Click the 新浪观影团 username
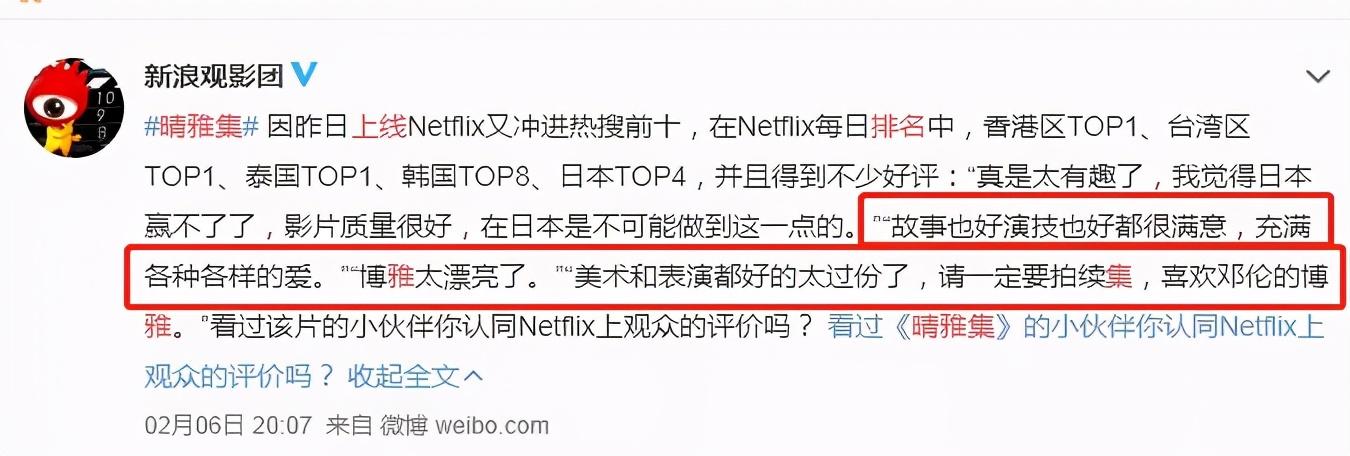 [214, 76]
